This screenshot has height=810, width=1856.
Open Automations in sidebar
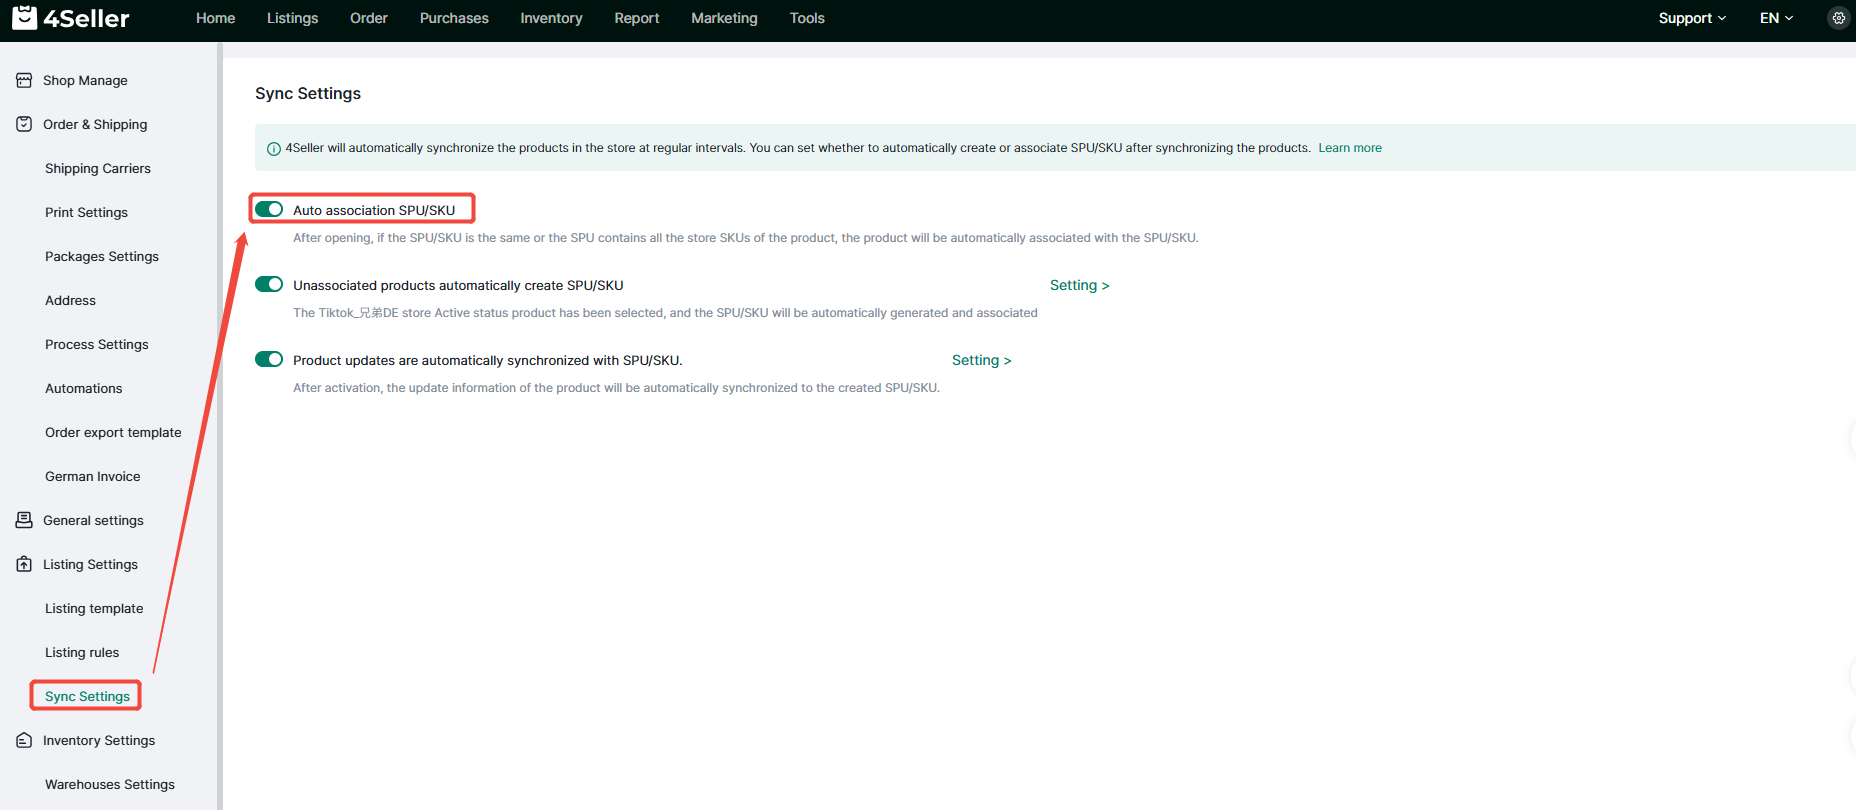click(x=84, y=388)
